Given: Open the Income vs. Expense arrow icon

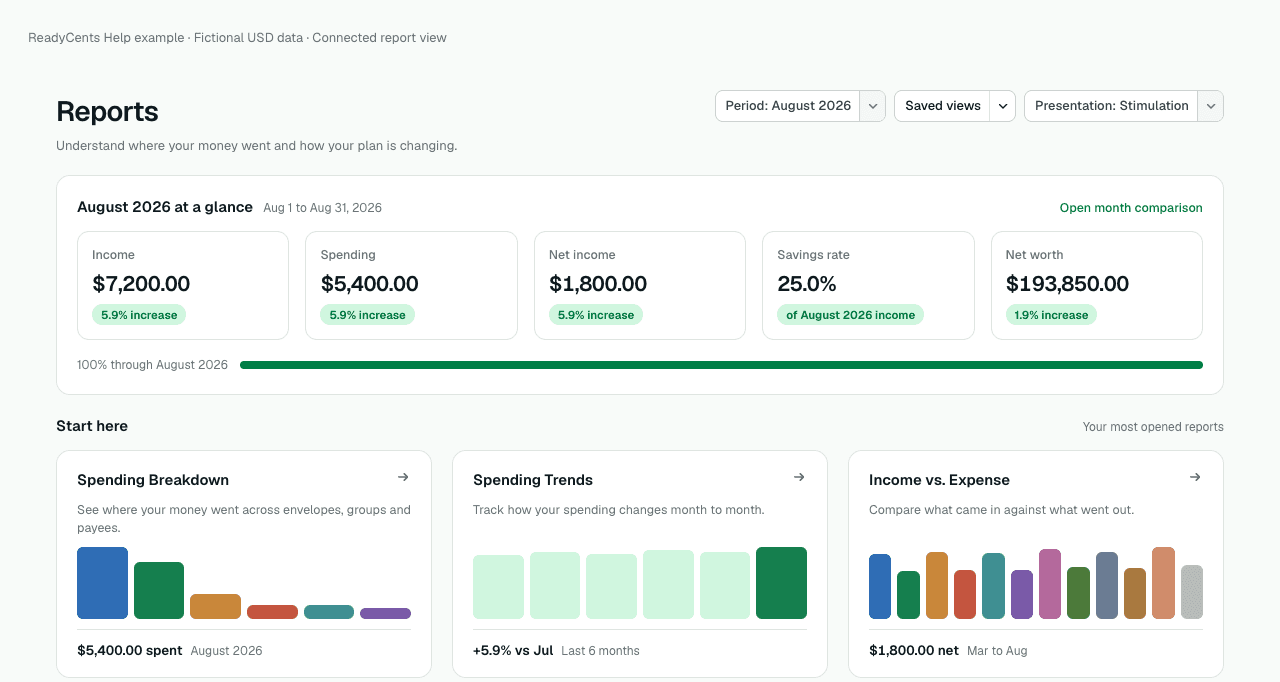Looking at the screenshot, I should pos(1195,477).
